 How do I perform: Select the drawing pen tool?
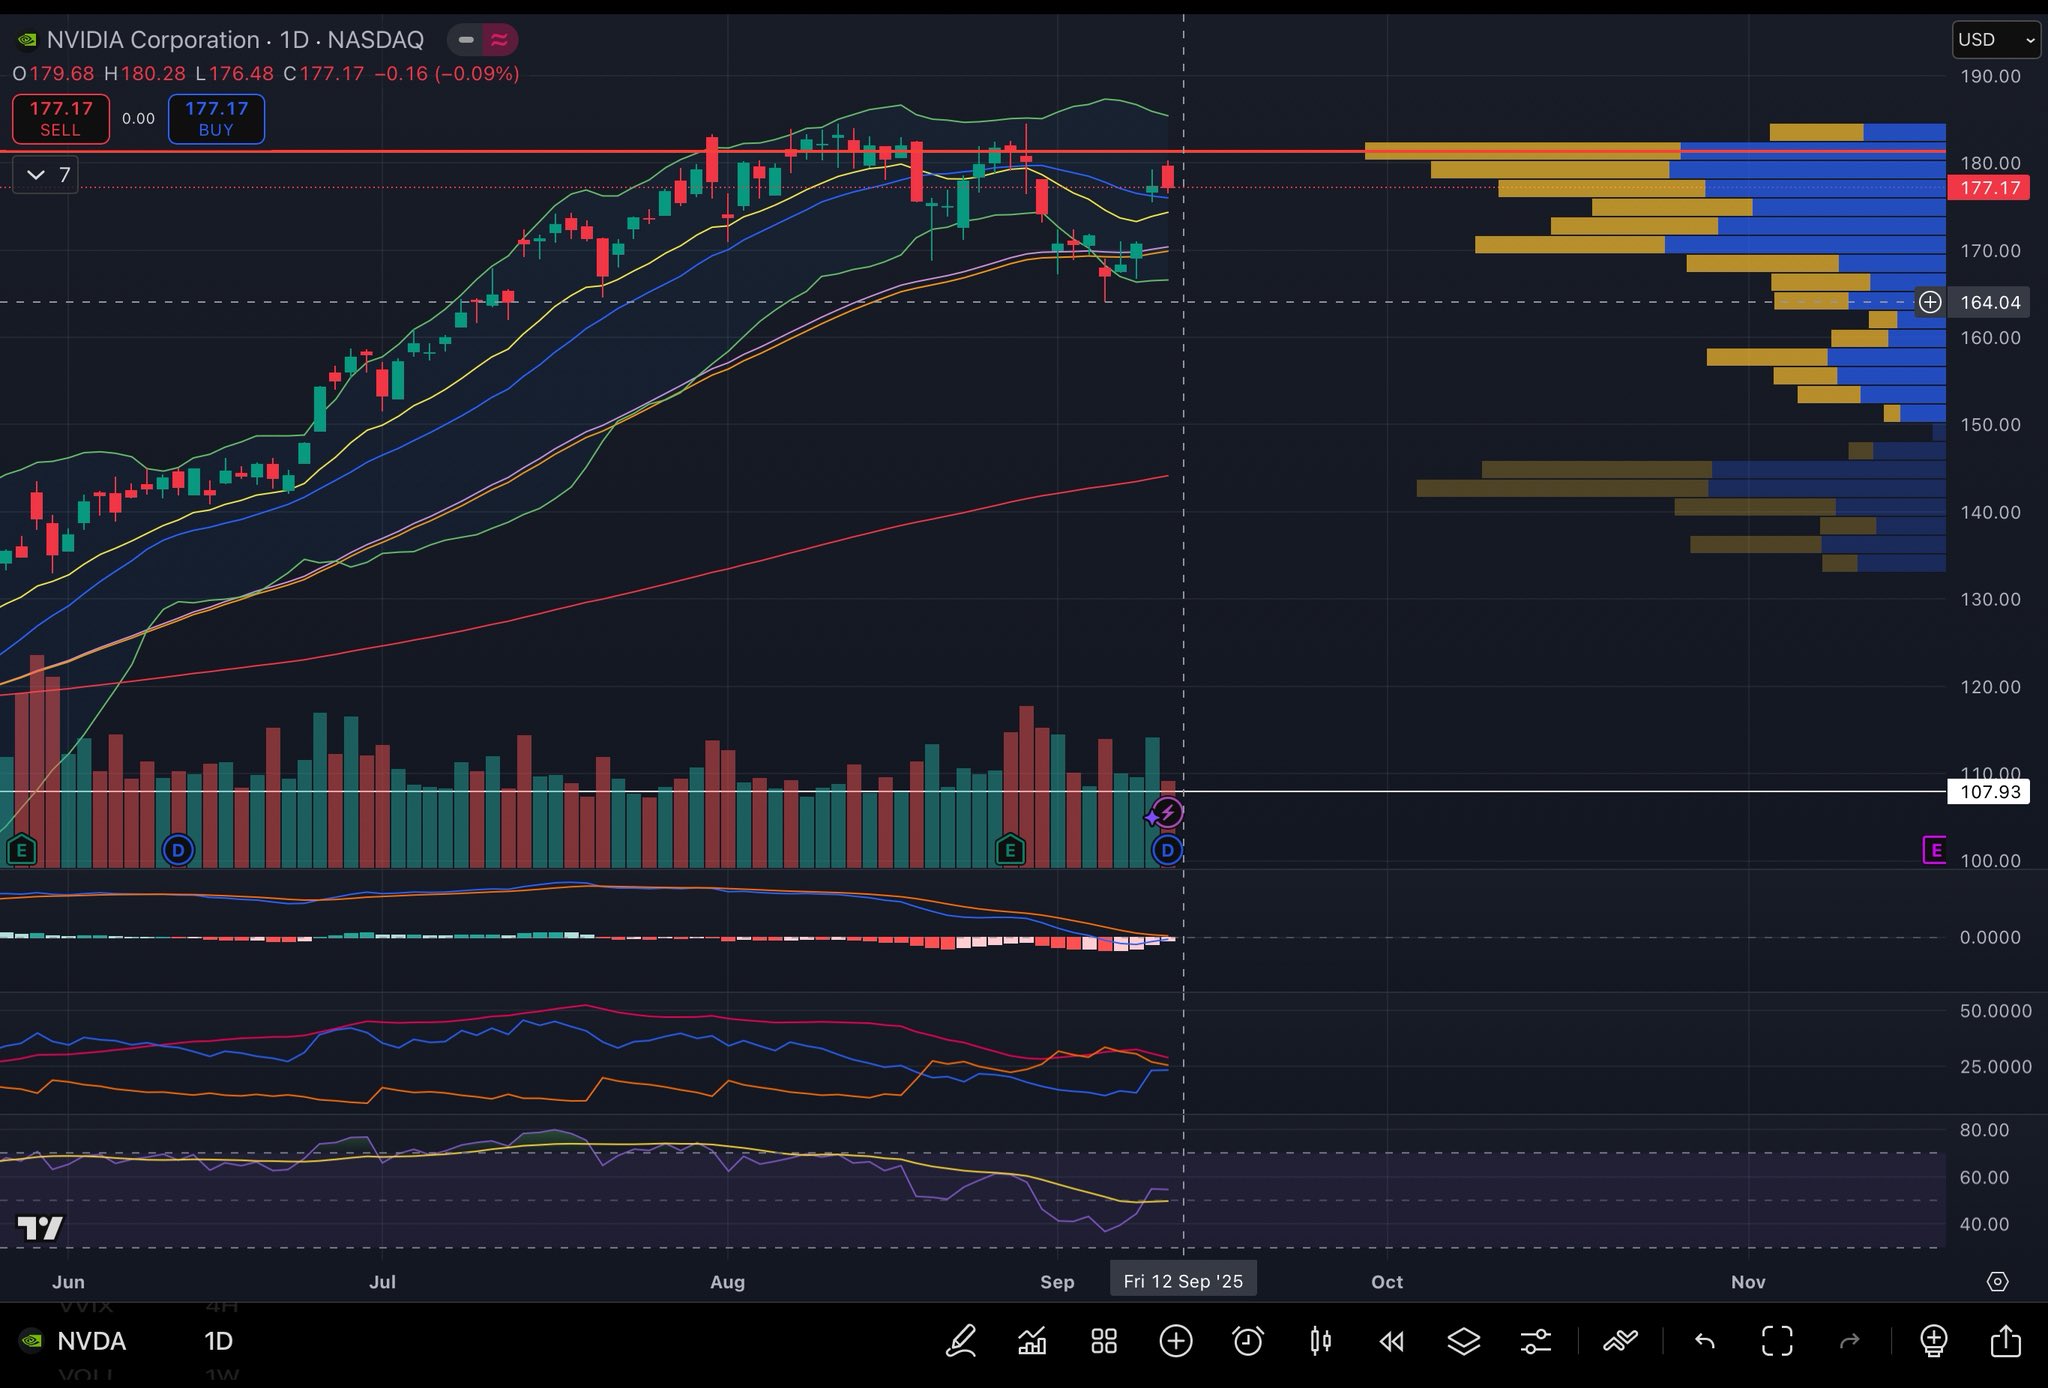(x=961, y=1341)
